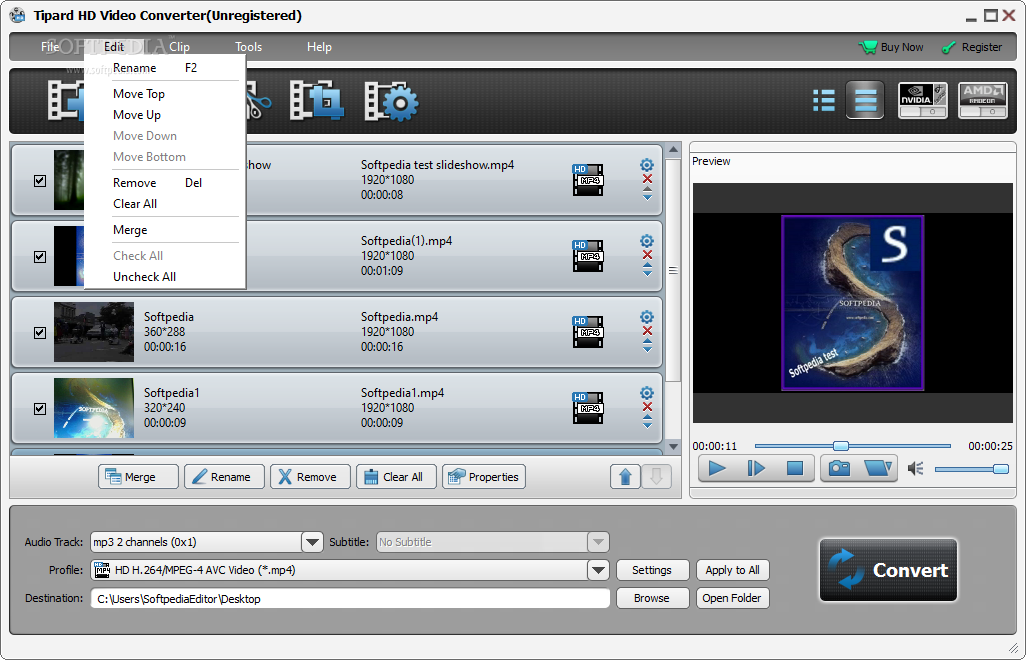Click the Merge button below file list
Image resolution: width=1026 pixels, height=660 pixels.
pos(138,477)
